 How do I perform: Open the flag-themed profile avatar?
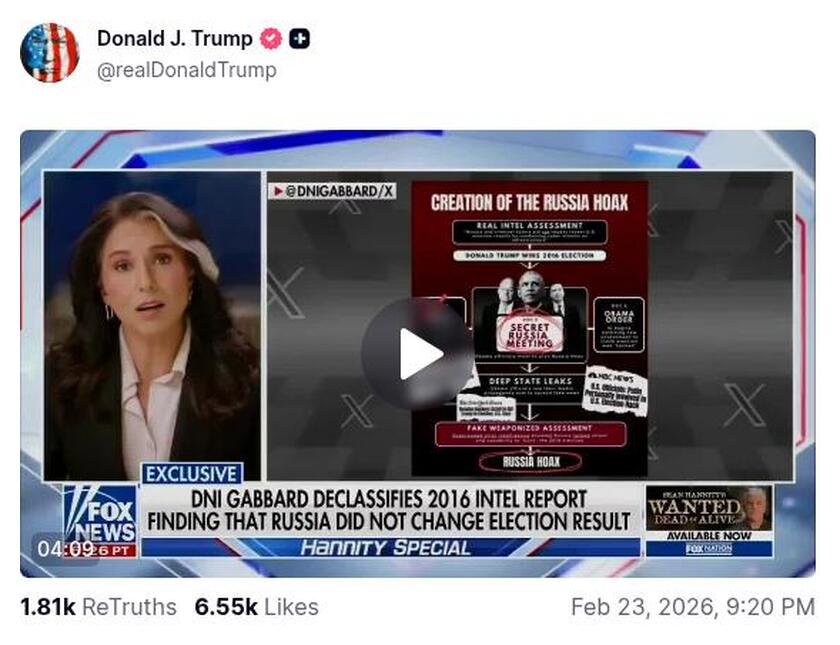coord(49,52)
